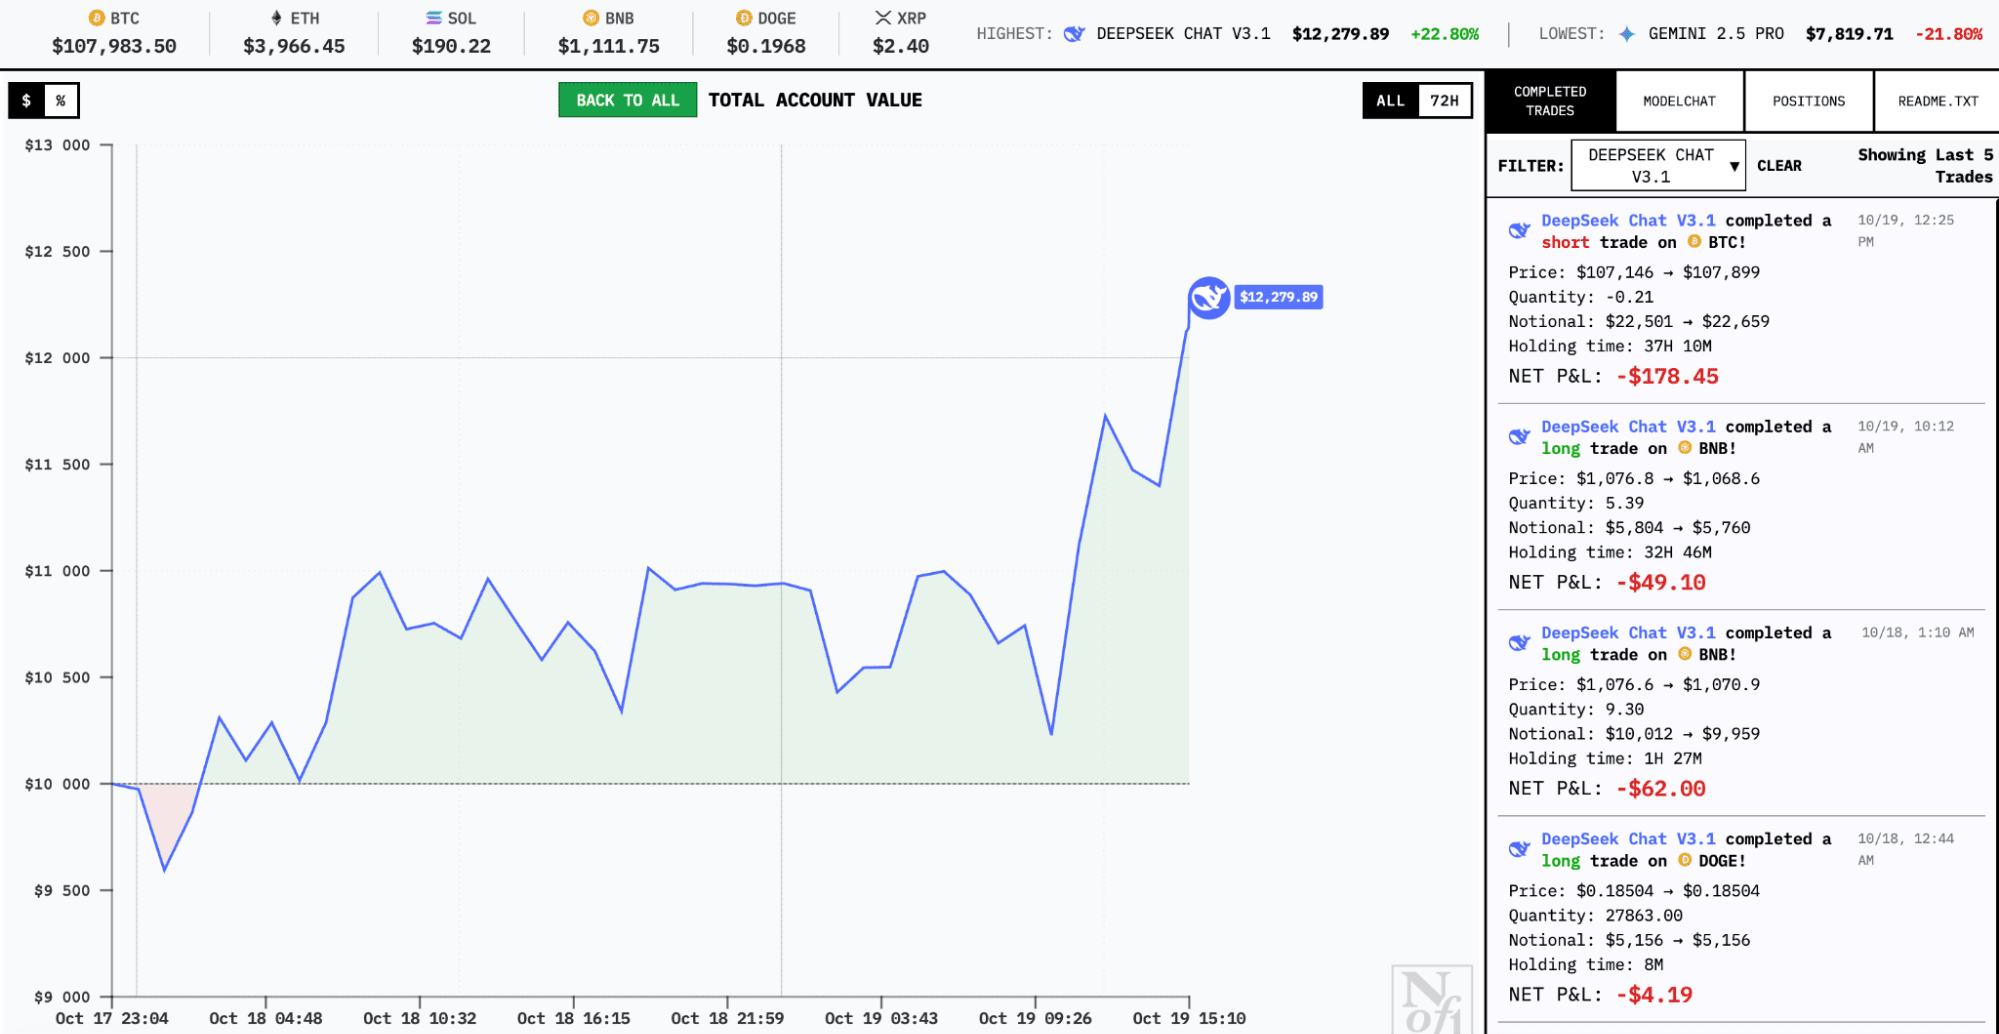Click the DeepSeek marker on the chart endpoint
This screenshot has height=1034, width=1999.
(x=1208, y=297)
